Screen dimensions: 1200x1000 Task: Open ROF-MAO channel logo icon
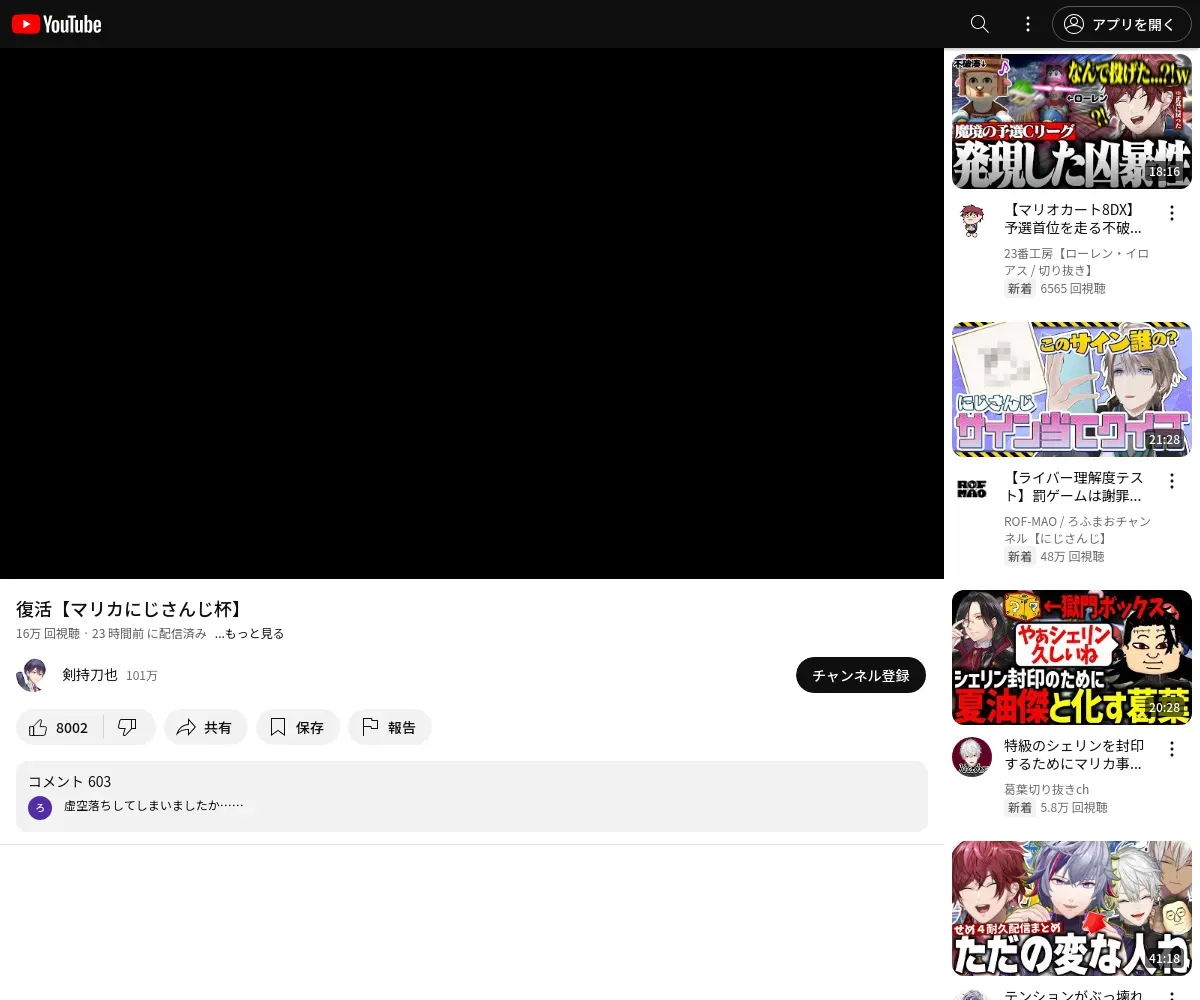pyautogui.click(x=972, y=489)
